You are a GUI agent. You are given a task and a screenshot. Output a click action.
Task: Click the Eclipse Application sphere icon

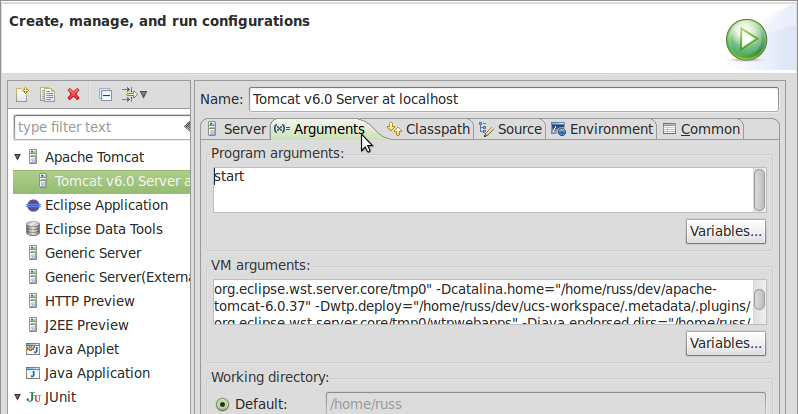pos(33,205)
